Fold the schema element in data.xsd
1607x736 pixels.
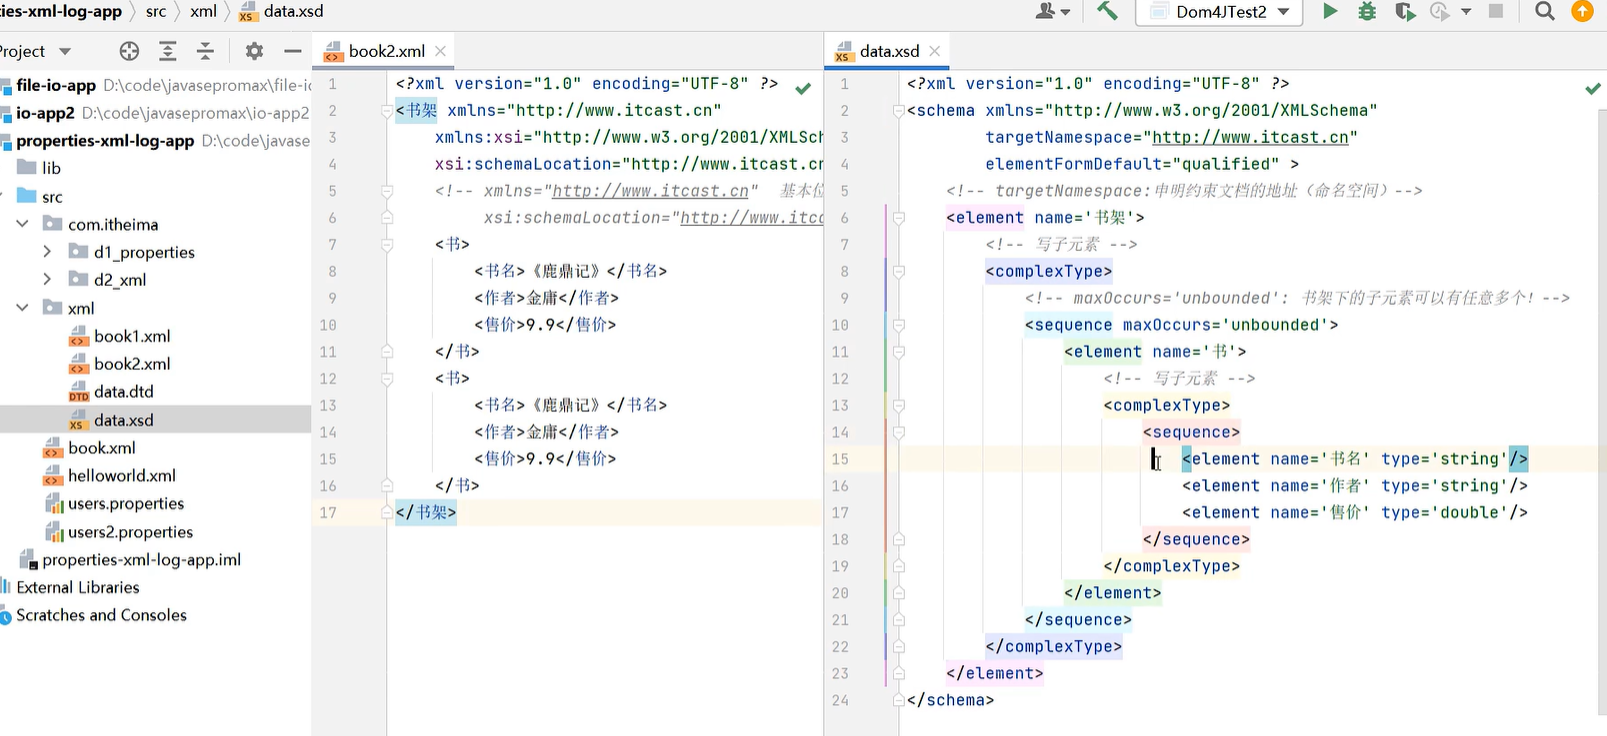[898, 111]
